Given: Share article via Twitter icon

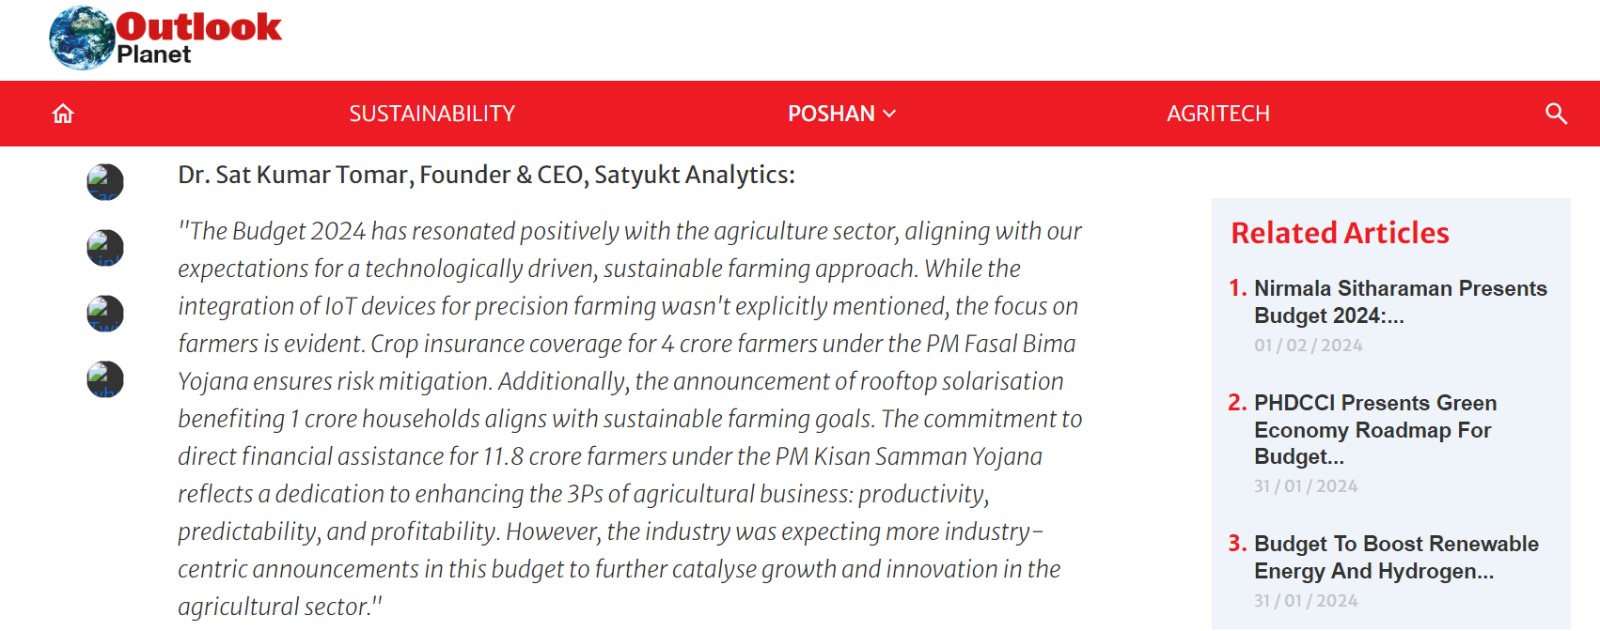Looking at the screenshot, I should point(105,314).
